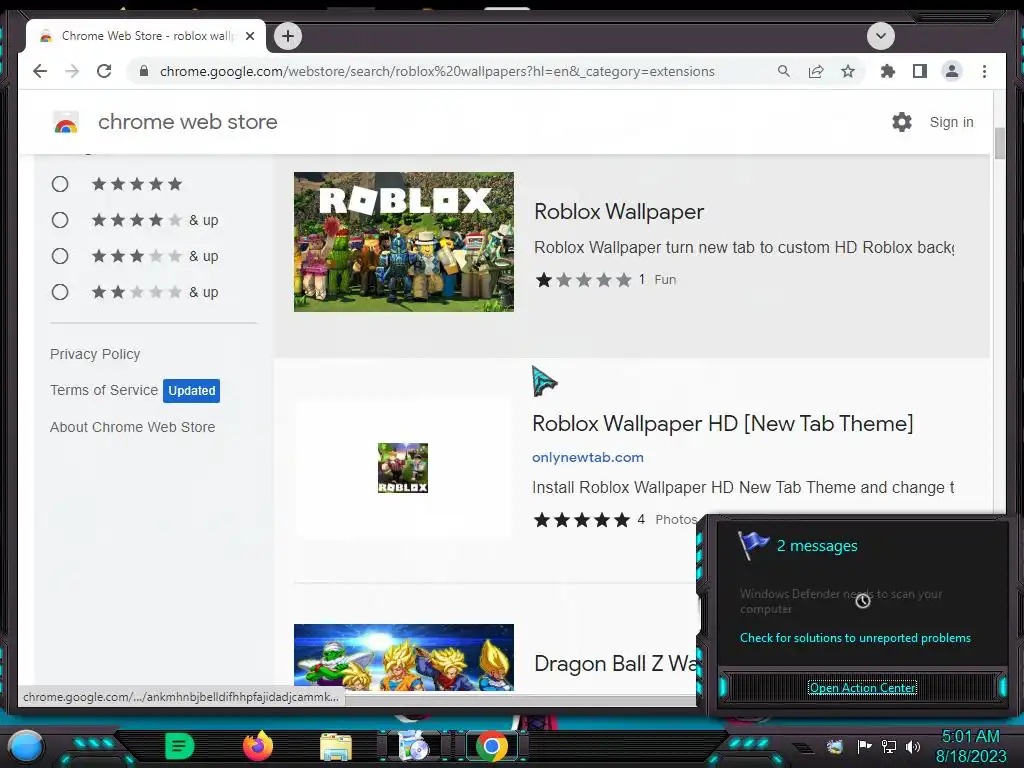Go back to the previous page
The image size is (1024, 768).
pyautogui.click(x=40, y=71)
